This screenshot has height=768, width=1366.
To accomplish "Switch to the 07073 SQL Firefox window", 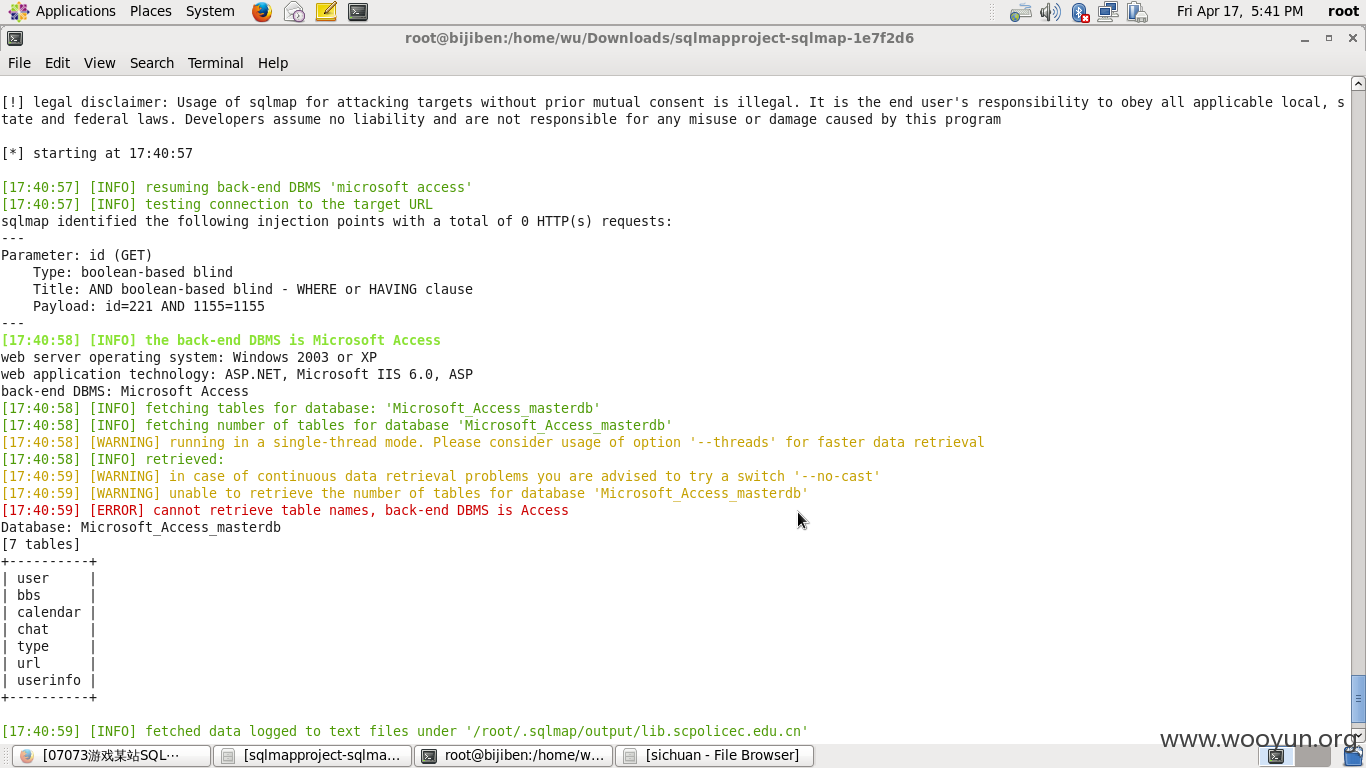I will click(111, 755).
